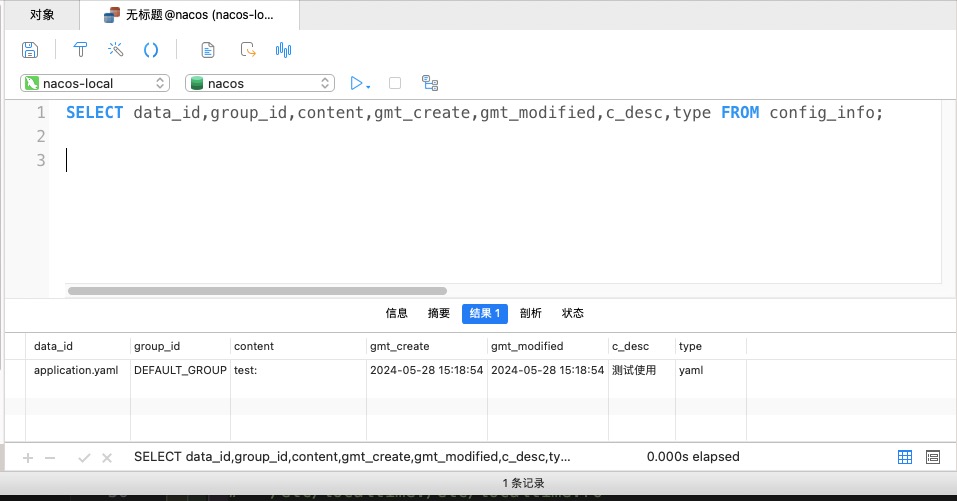Open the nacos-local connection dropdown

click(x=95, y=83)
